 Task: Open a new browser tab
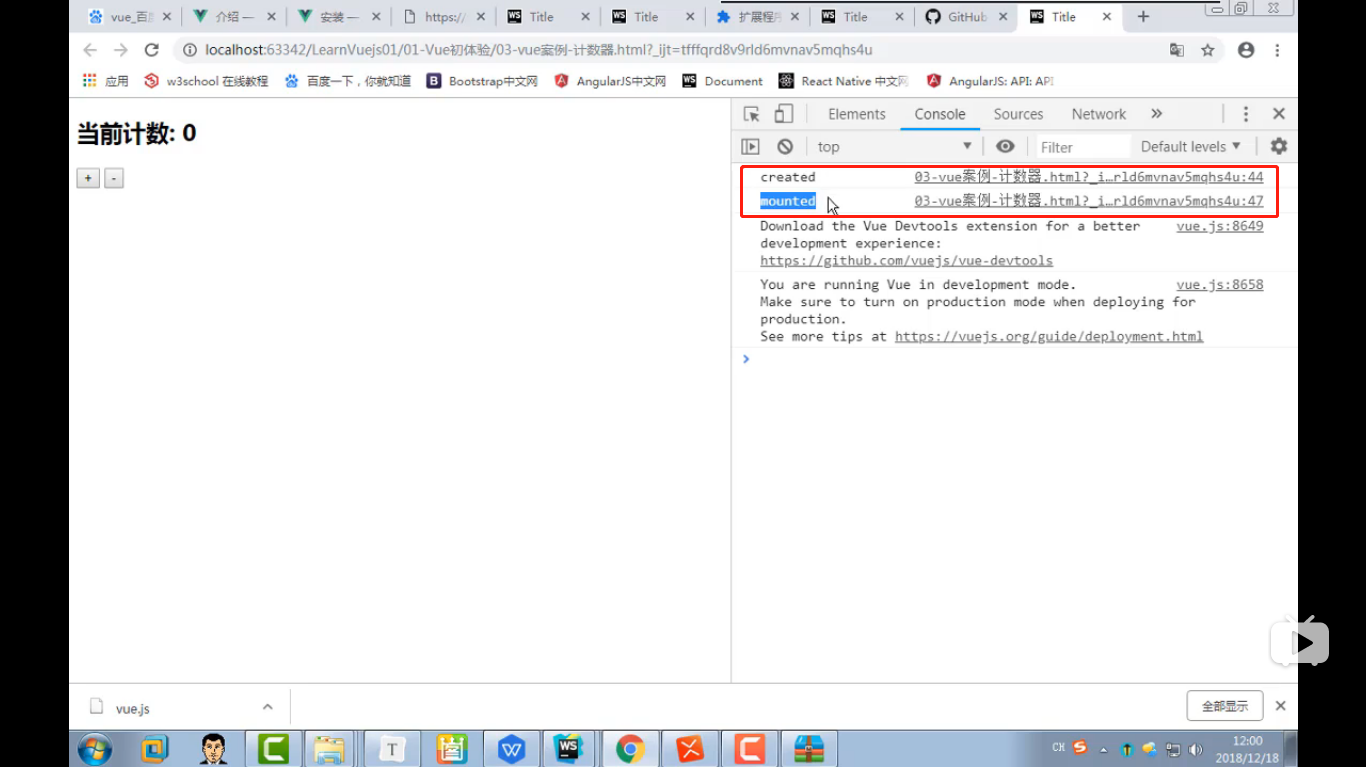coord(1143,17)
